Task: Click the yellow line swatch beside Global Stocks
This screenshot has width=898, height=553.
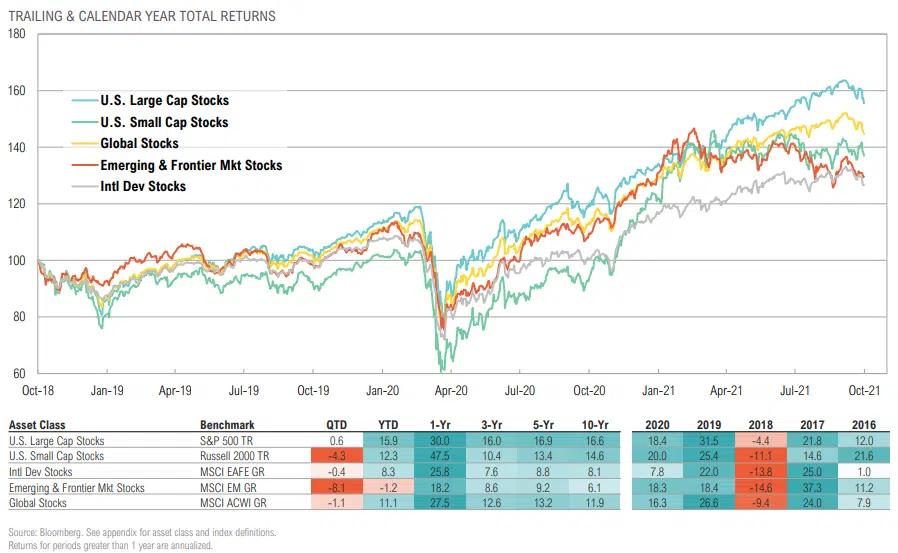Action: [84, 144]
